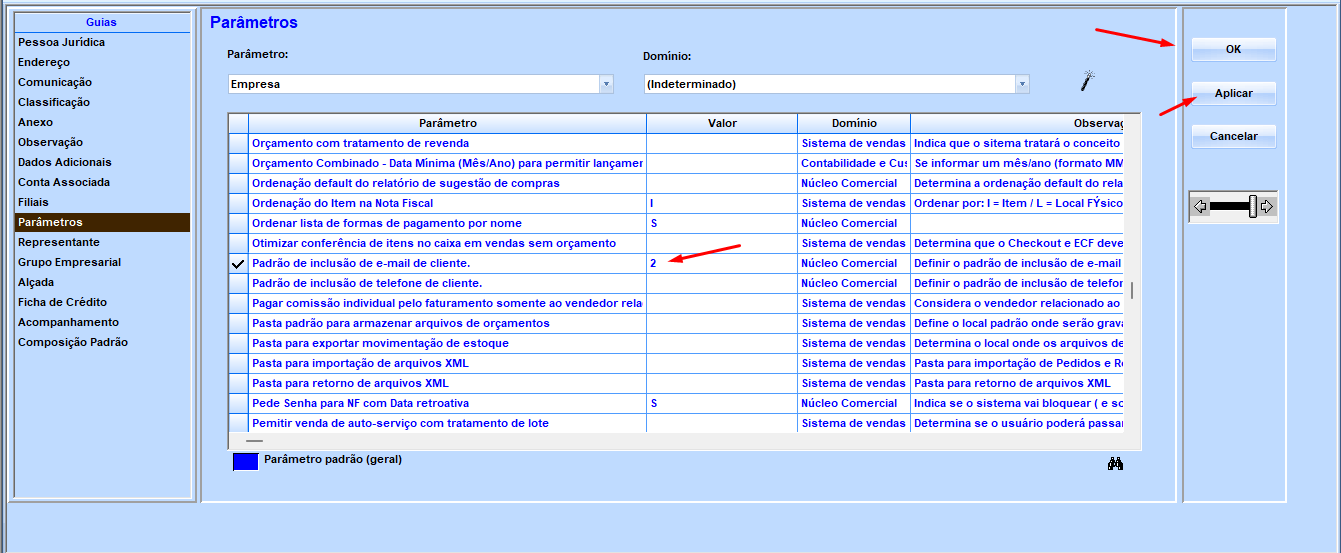Click the binoculars search icon
The width and height of the screenshot is (1341, 553).
tap(1115, 464)
